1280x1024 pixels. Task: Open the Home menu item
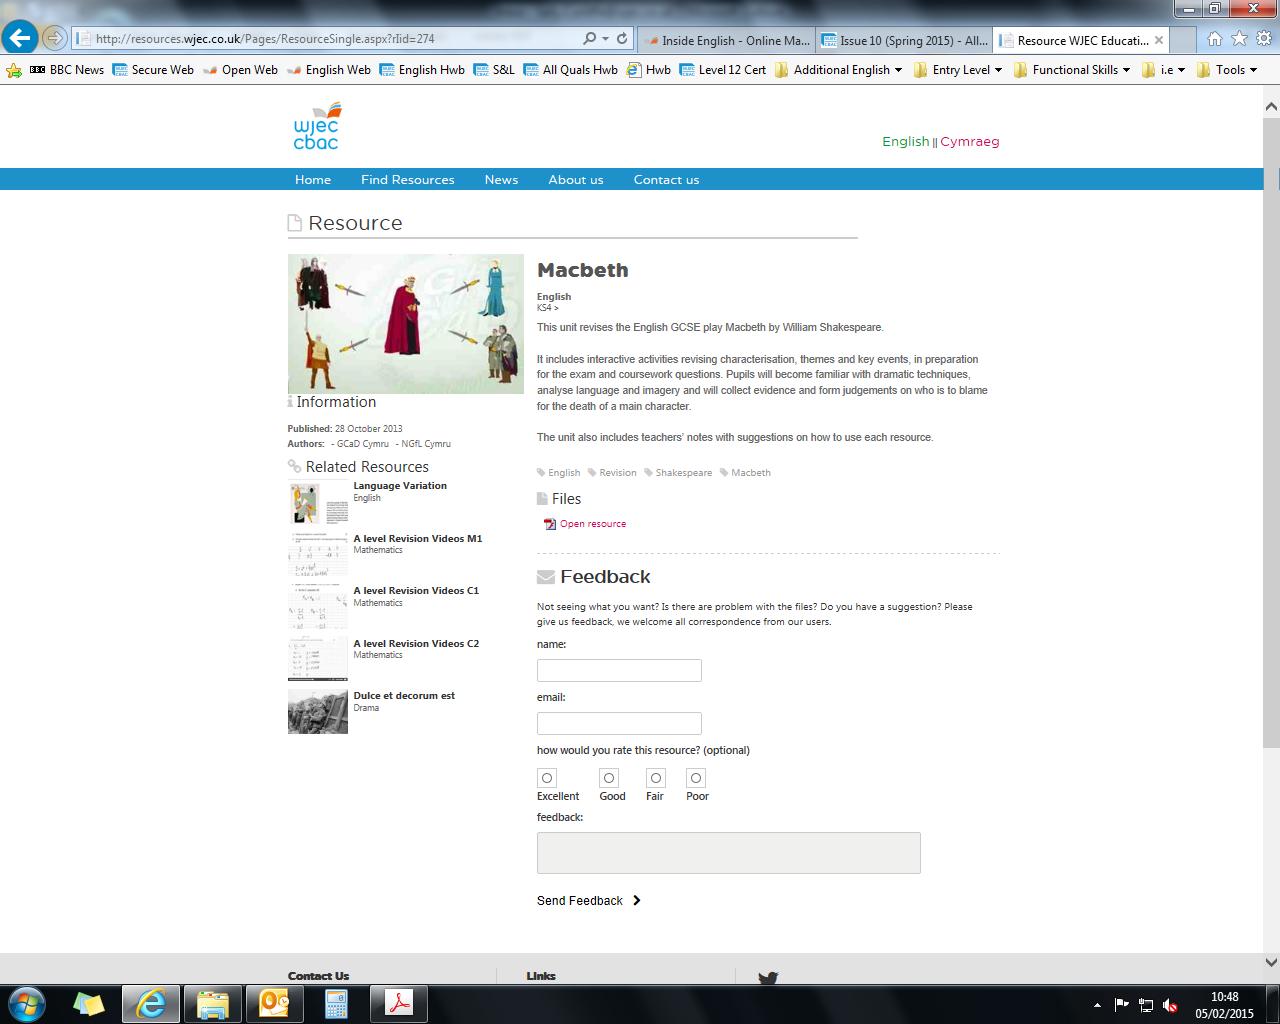coord(313,180)
